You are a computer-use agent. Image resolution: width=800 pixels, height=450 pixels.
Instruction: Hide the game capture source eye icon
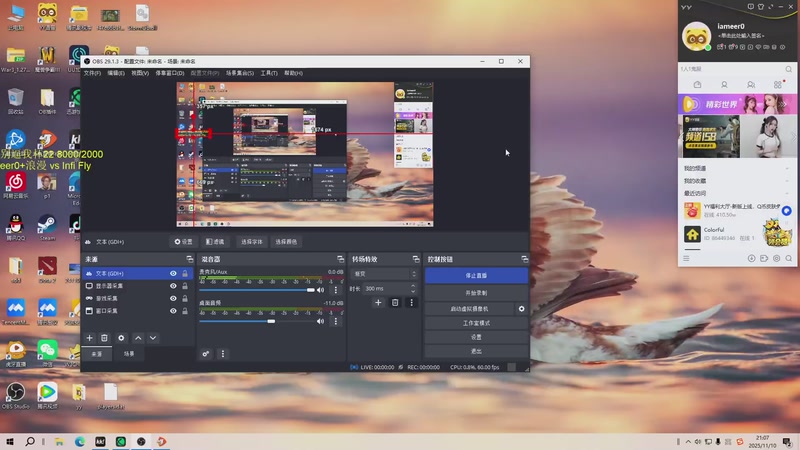[x=173, y=298]
